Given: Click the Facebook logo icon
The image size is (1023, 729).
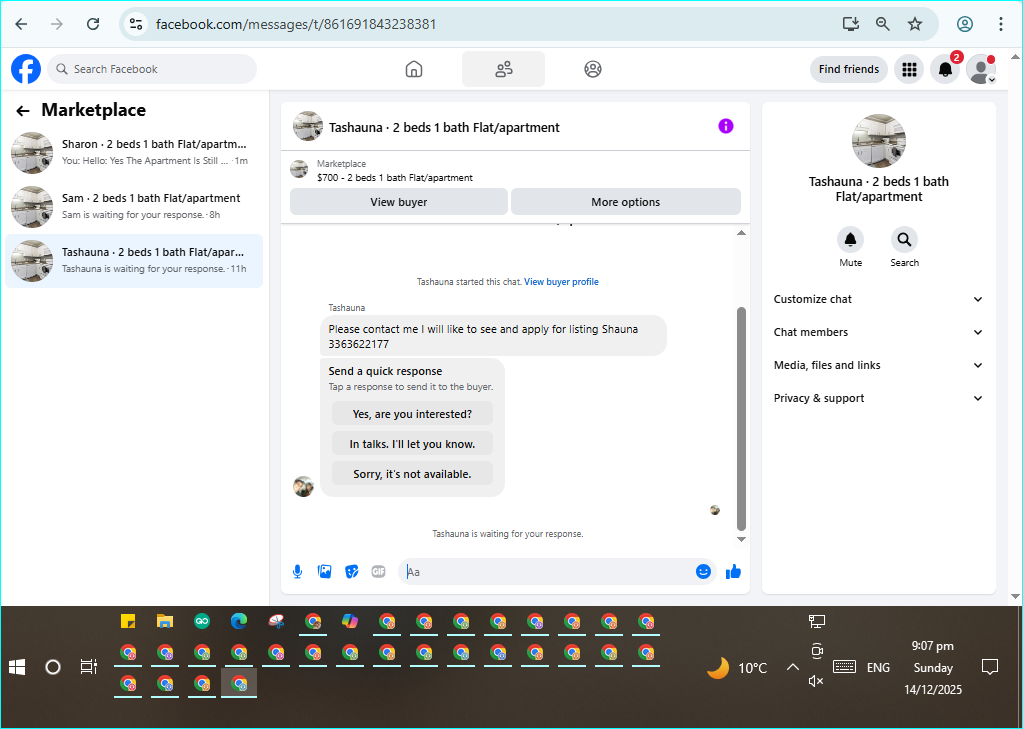Looking at the screenshot, I should click(x=26, y=69).
